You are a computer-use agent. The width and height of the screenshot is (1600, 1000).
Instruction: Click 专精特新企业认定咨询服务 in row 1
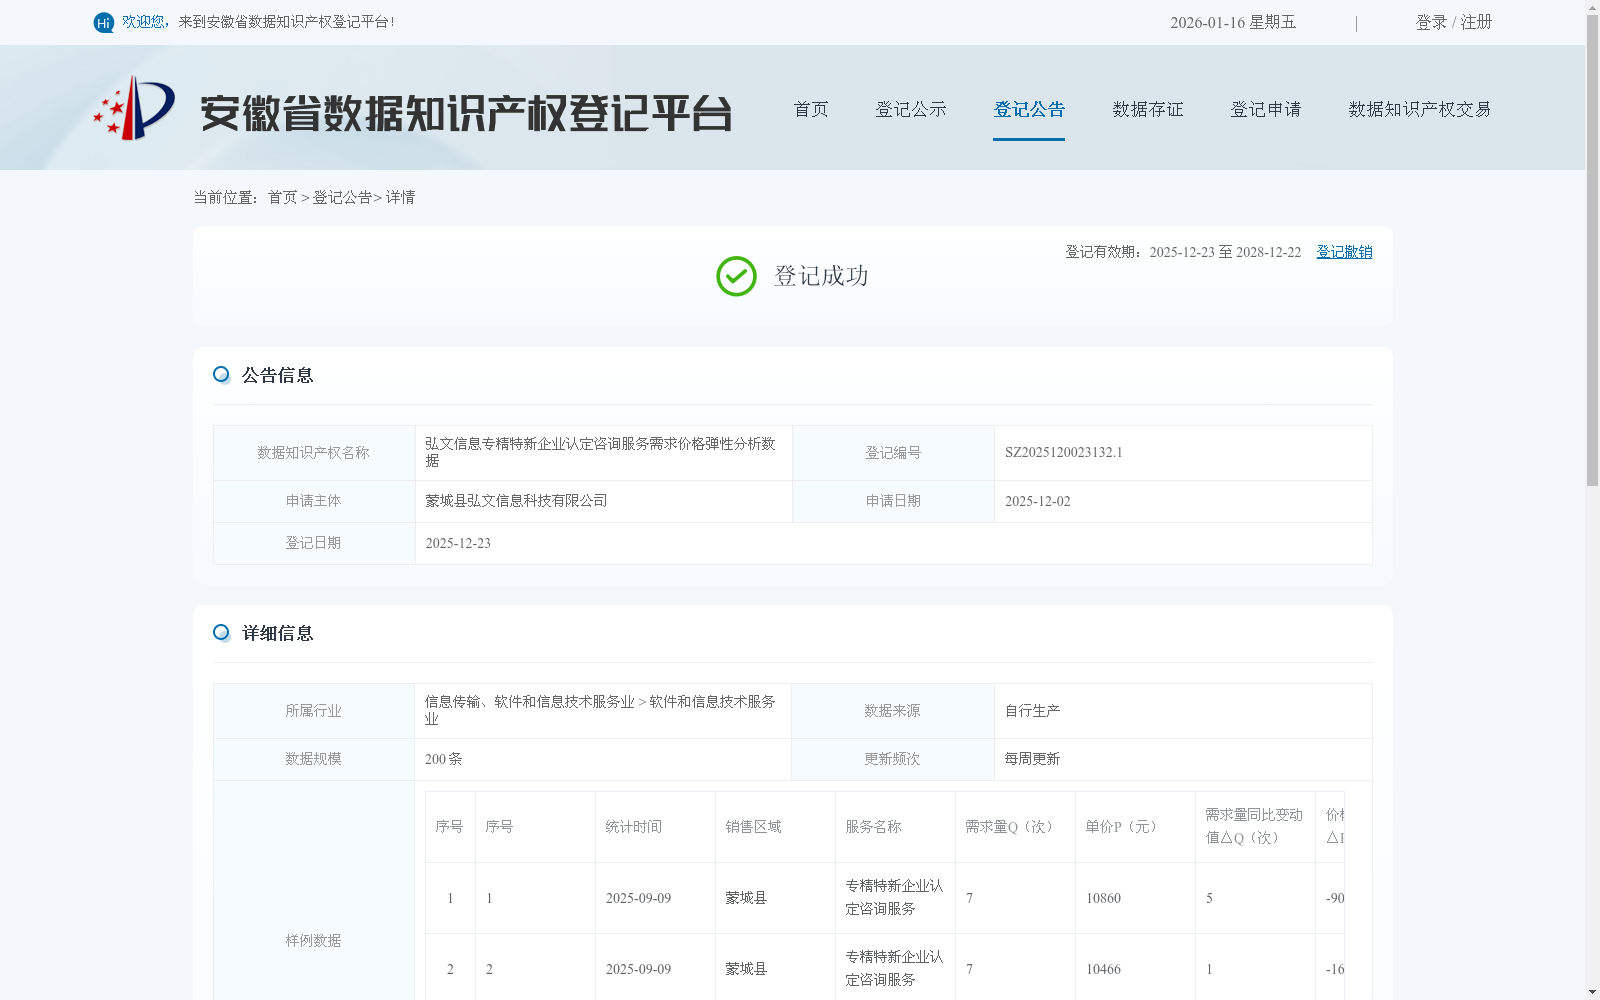click(x=894, y=897)
